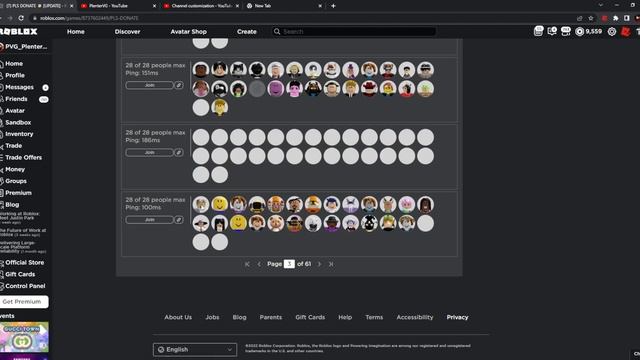Open the Help footer link
640x360 pixels.
pyautogui.click(x=345, y=317)
